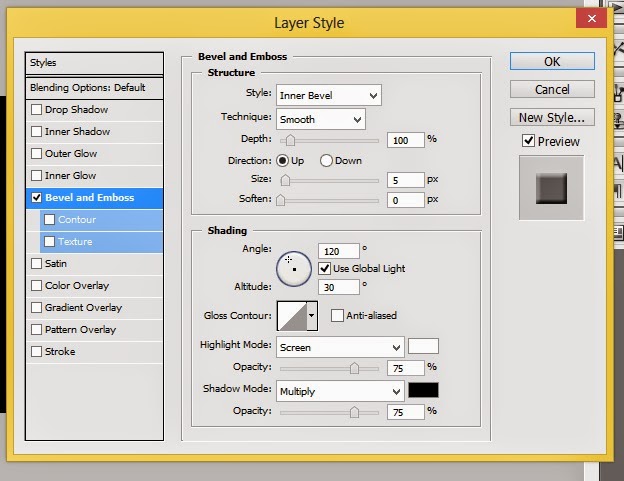Screen dimensions: 624x481
Task: Enable the Inner Shadow checkbox
Action: click(x=36, y=131)
